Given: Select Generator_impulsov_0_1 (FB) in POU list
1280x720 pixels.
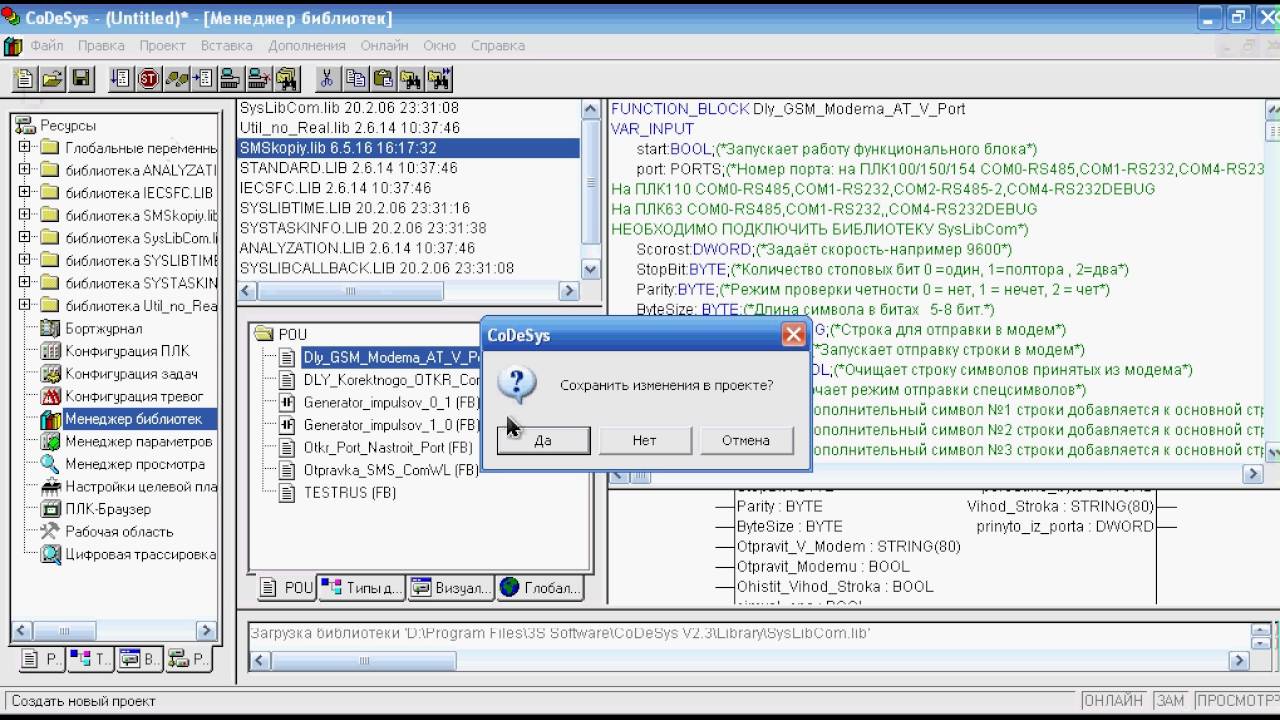Looking at the screenshot, I should click(391, 402).
